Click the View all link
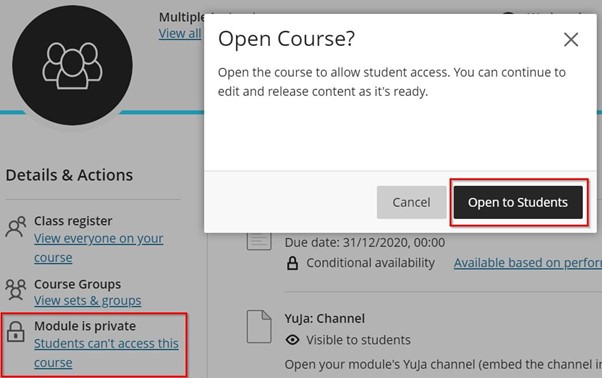 [x=180, y=33]
